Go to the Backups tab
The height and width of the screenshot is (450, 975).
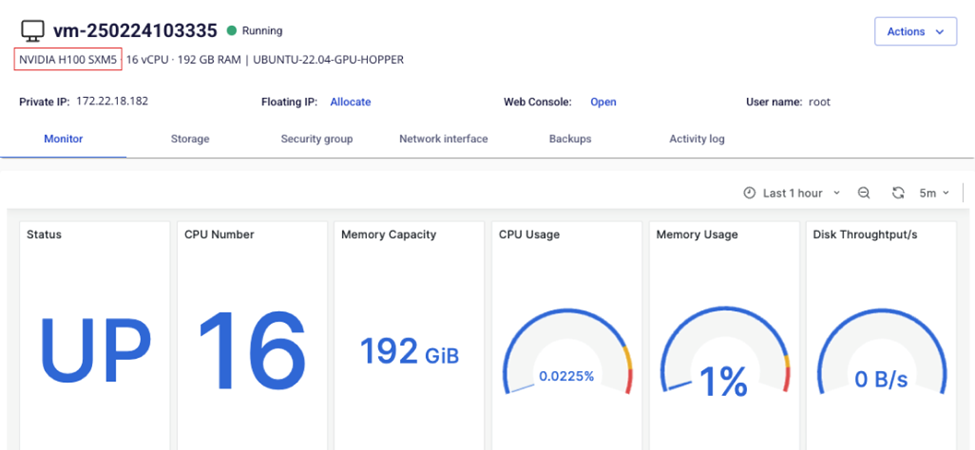[x=570, y=139]
